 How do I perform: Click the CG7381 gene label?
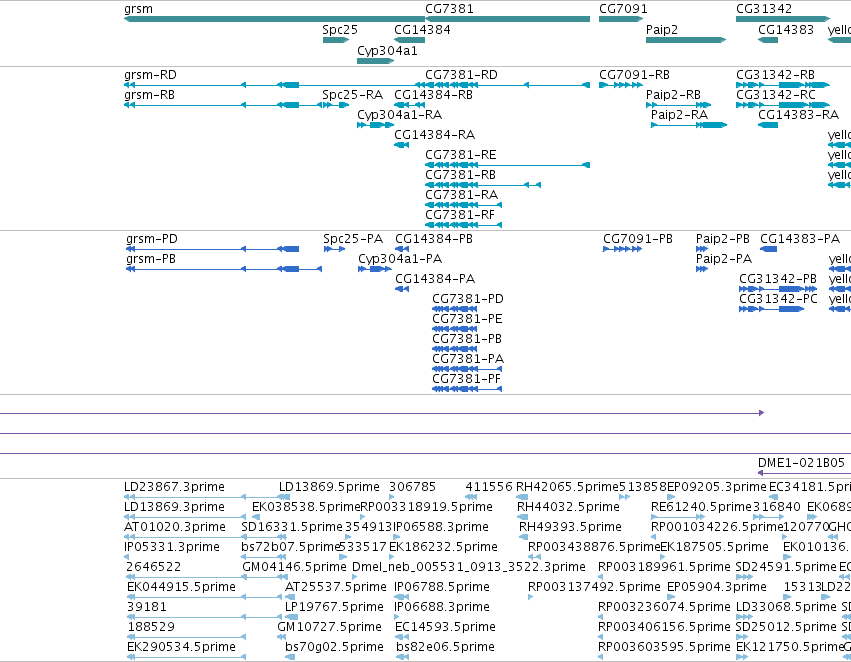pos(449,9)
